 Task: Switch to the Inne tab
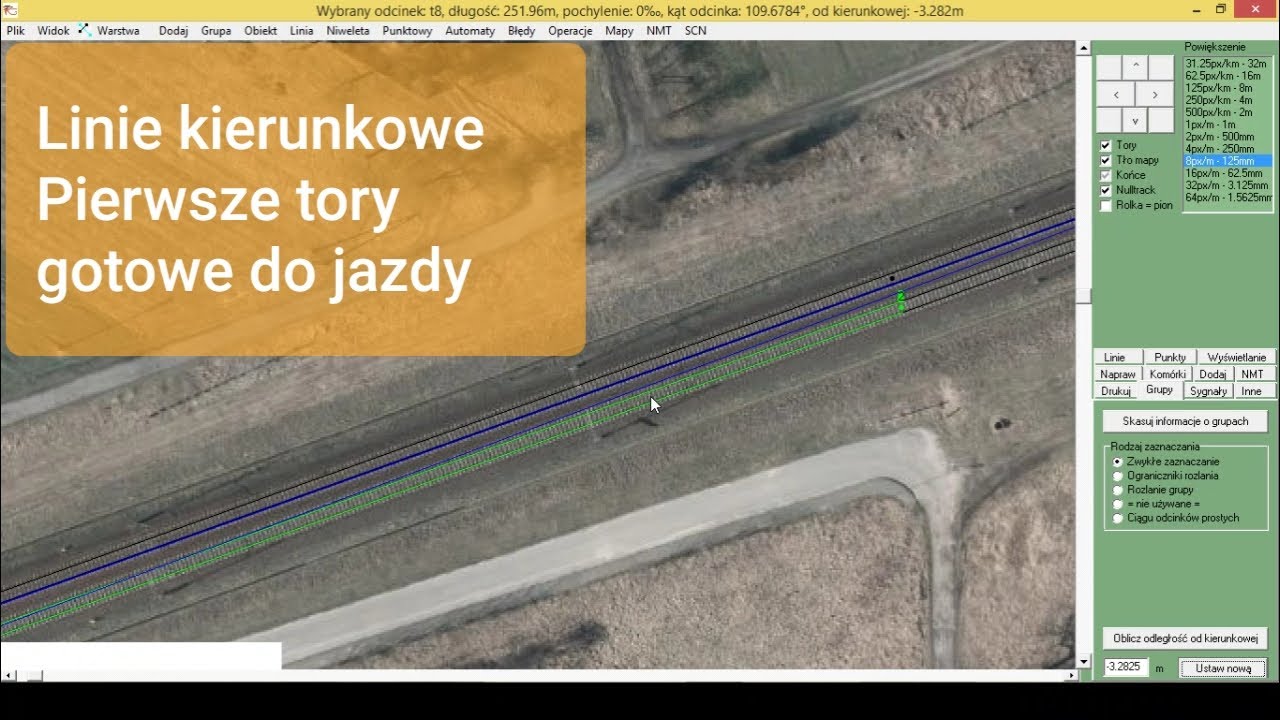1251,391
